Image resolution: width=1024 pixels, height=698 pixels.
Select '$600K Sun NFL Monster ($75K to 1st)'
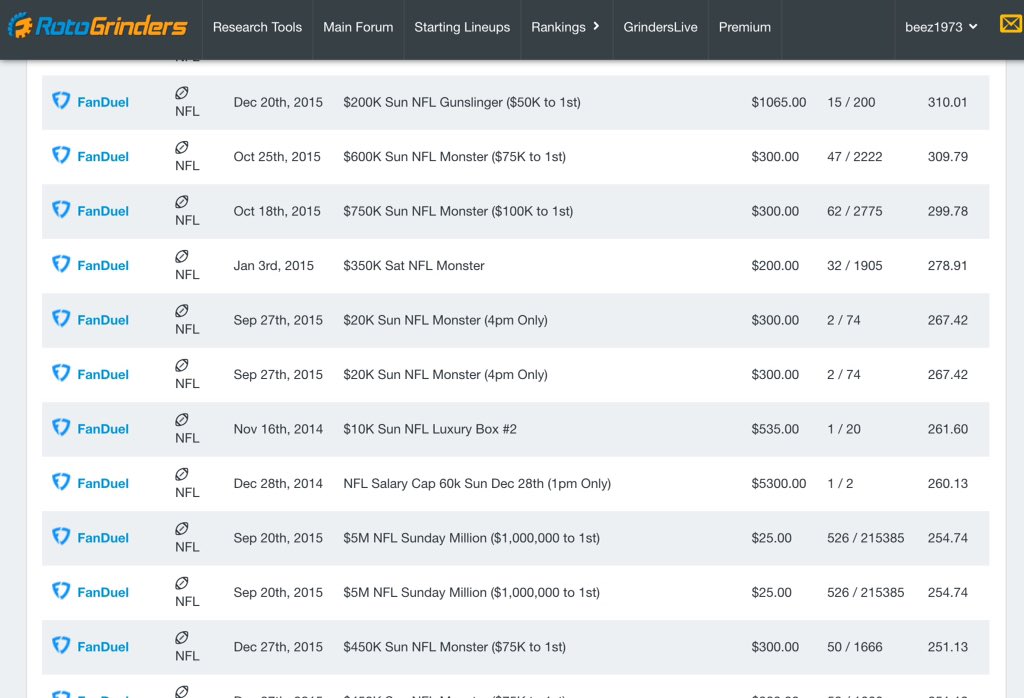pyautogui.click(x=455, y=157)
